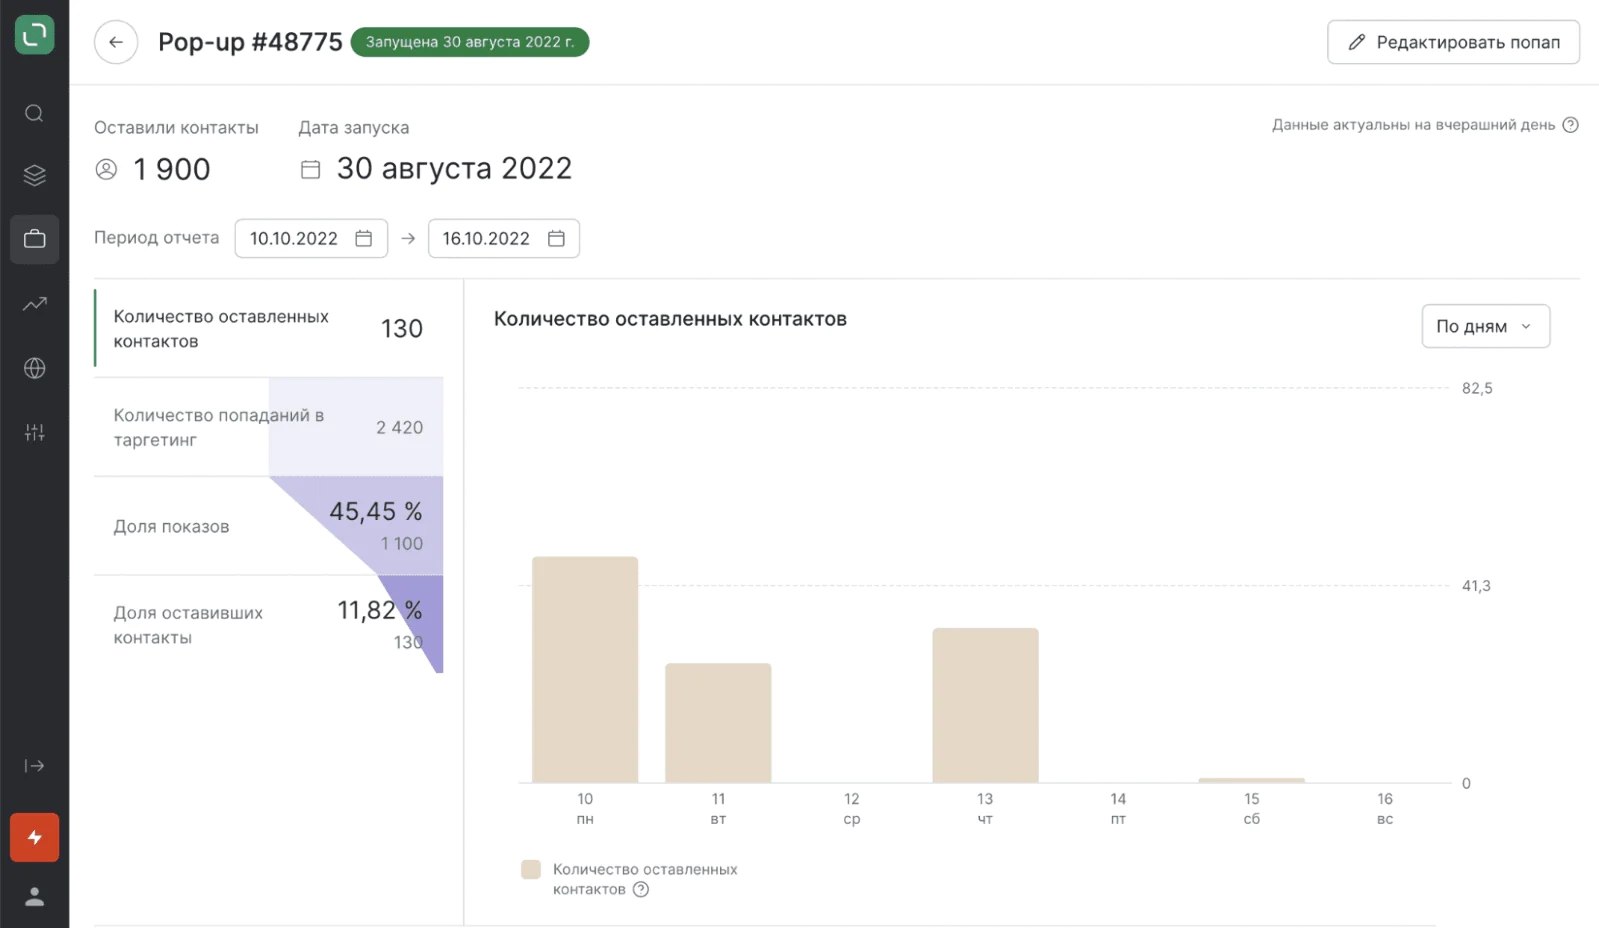This screenshot has height=928, width=1599.
Task: Click the help icon near data freshness note
Action: click(1570, 125)
